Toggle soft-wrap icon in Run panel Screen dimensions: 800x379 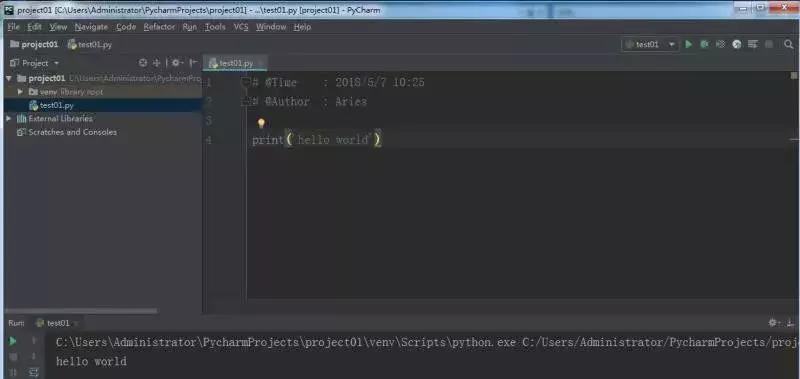point(34,372)
